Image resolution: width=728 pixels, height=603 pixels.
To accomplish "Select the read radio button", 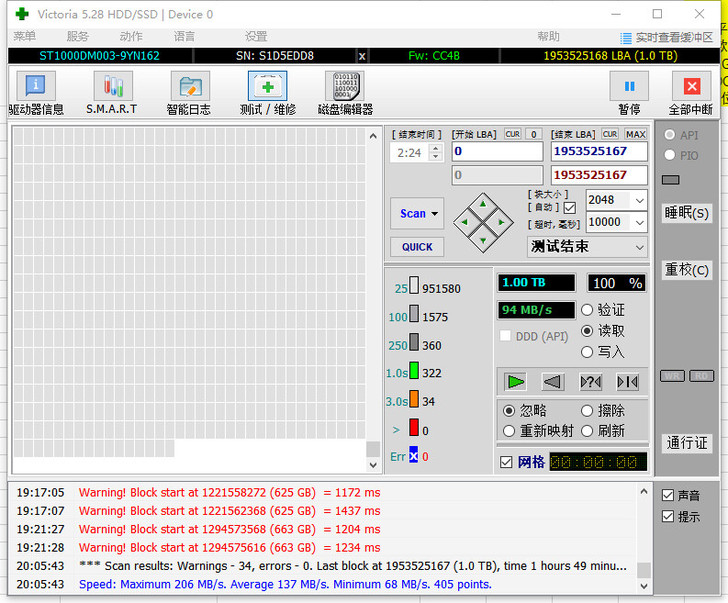I will click(x=587, y=331).
